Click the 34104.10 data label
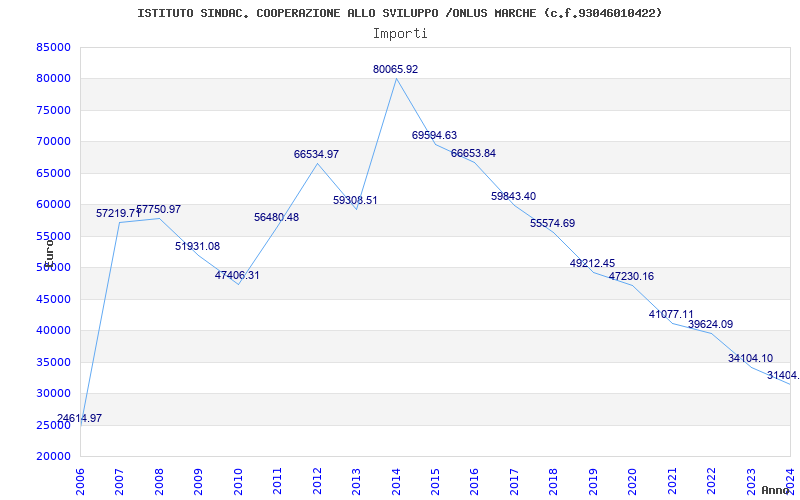Screen dimensions: 800x500 750,358
